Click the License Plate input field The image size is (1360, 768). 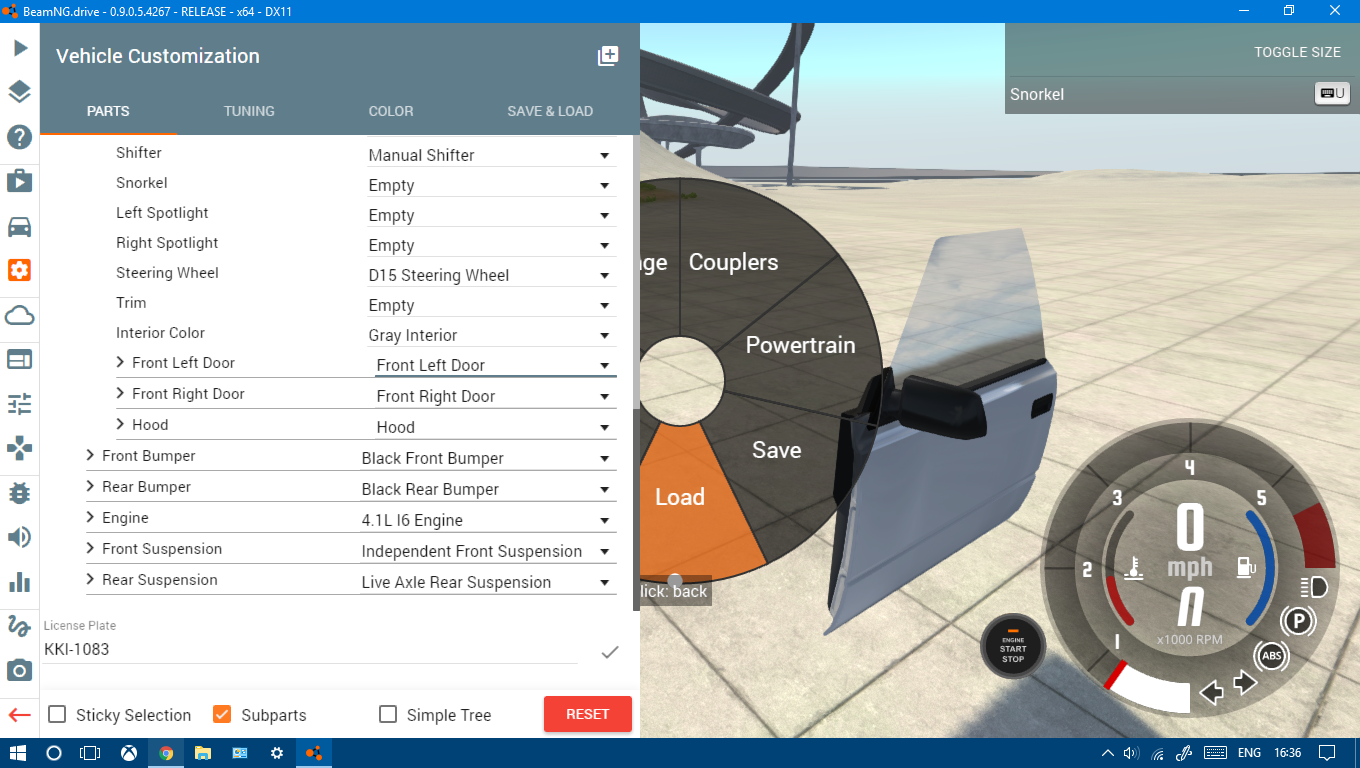(310, 649)
